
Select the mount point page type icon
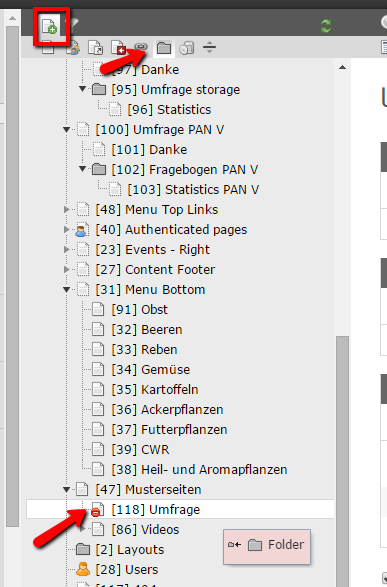[118, 48]
